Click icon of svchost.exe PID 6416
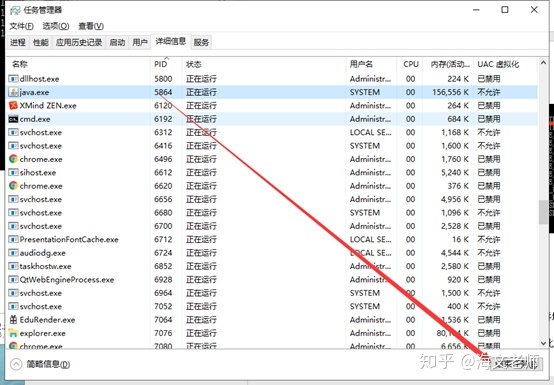This screenshot has width=554, height=385. [x=13, y=146]
